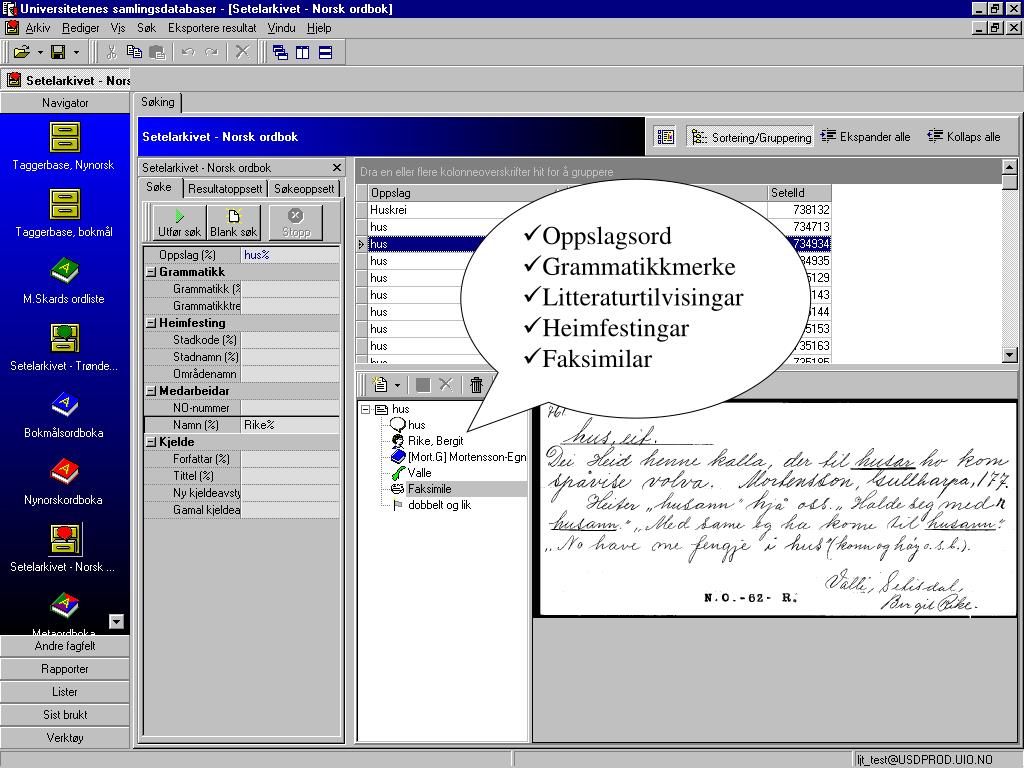Viewport: 1024px width, 768px height.
Task: Collapse the hus root tree node
Action: tap(366, 409)
